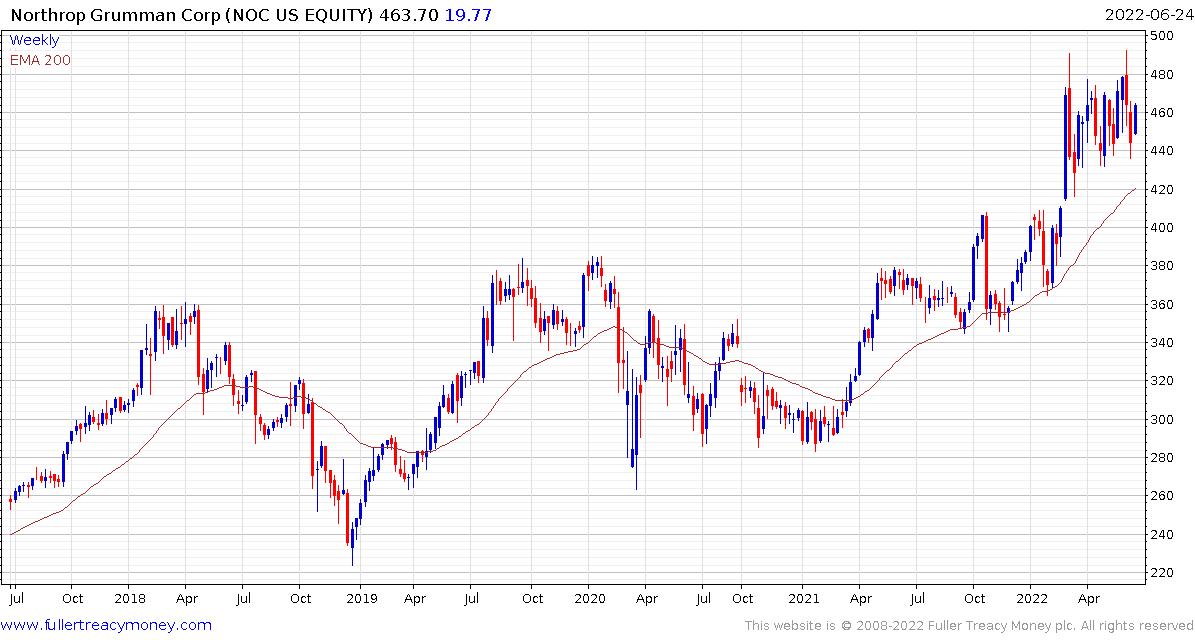Click the 420 price axis label
The image size is (1195, 640).
tap(1162, 190)
